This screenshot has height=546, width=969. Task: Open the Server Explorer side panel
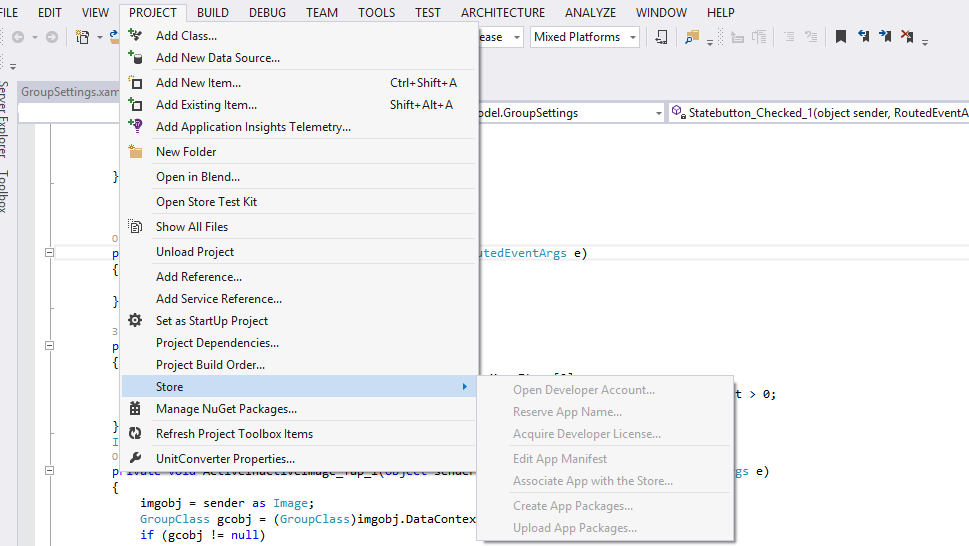[x=5, y=118]
